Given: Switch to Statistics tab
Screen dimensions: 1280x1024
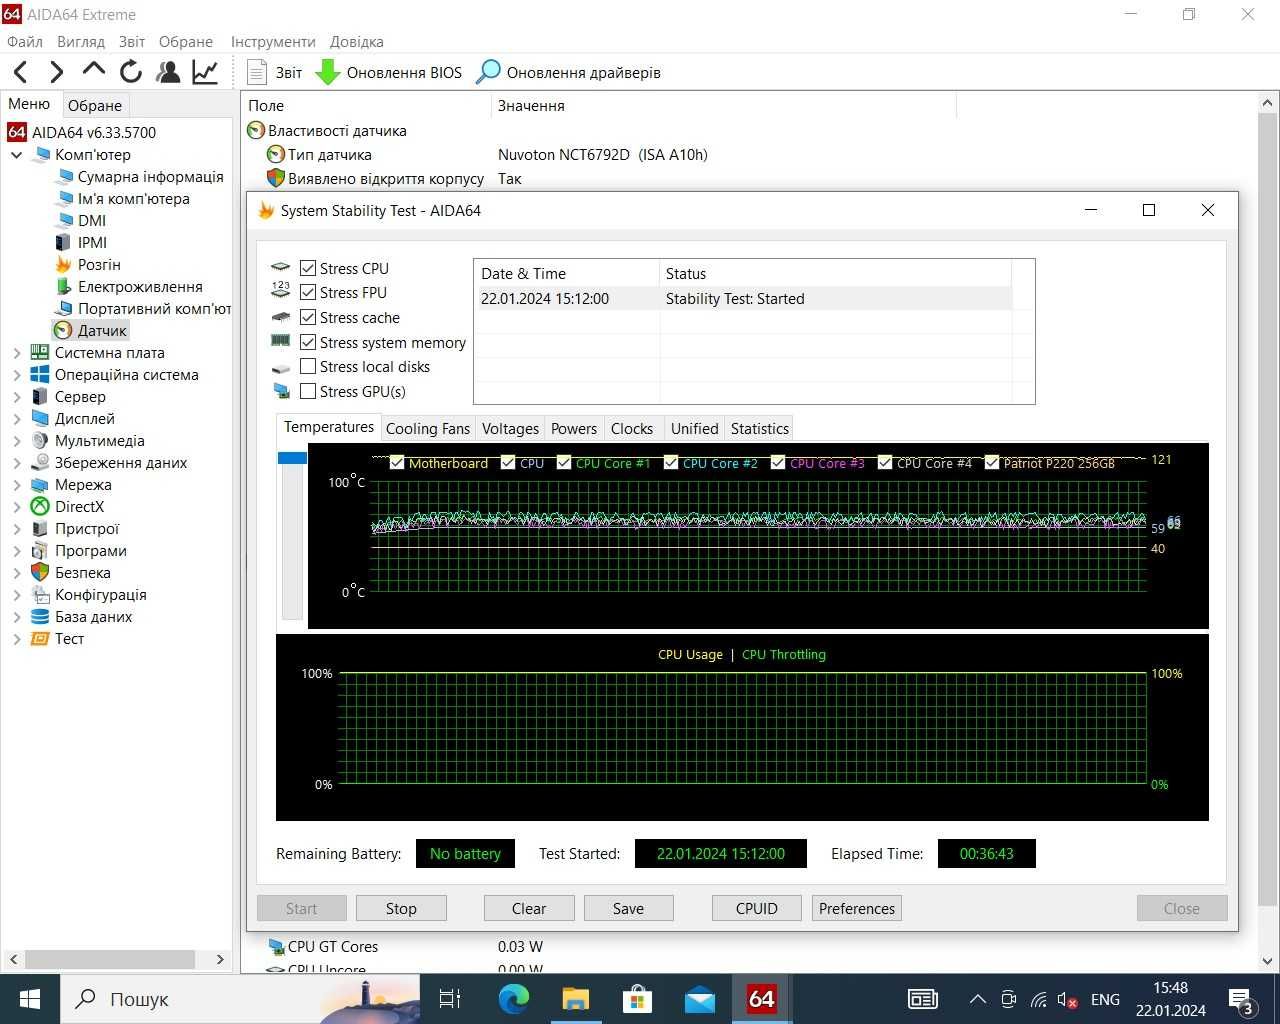Looking at the screenshot, I should tap(760, 428).
